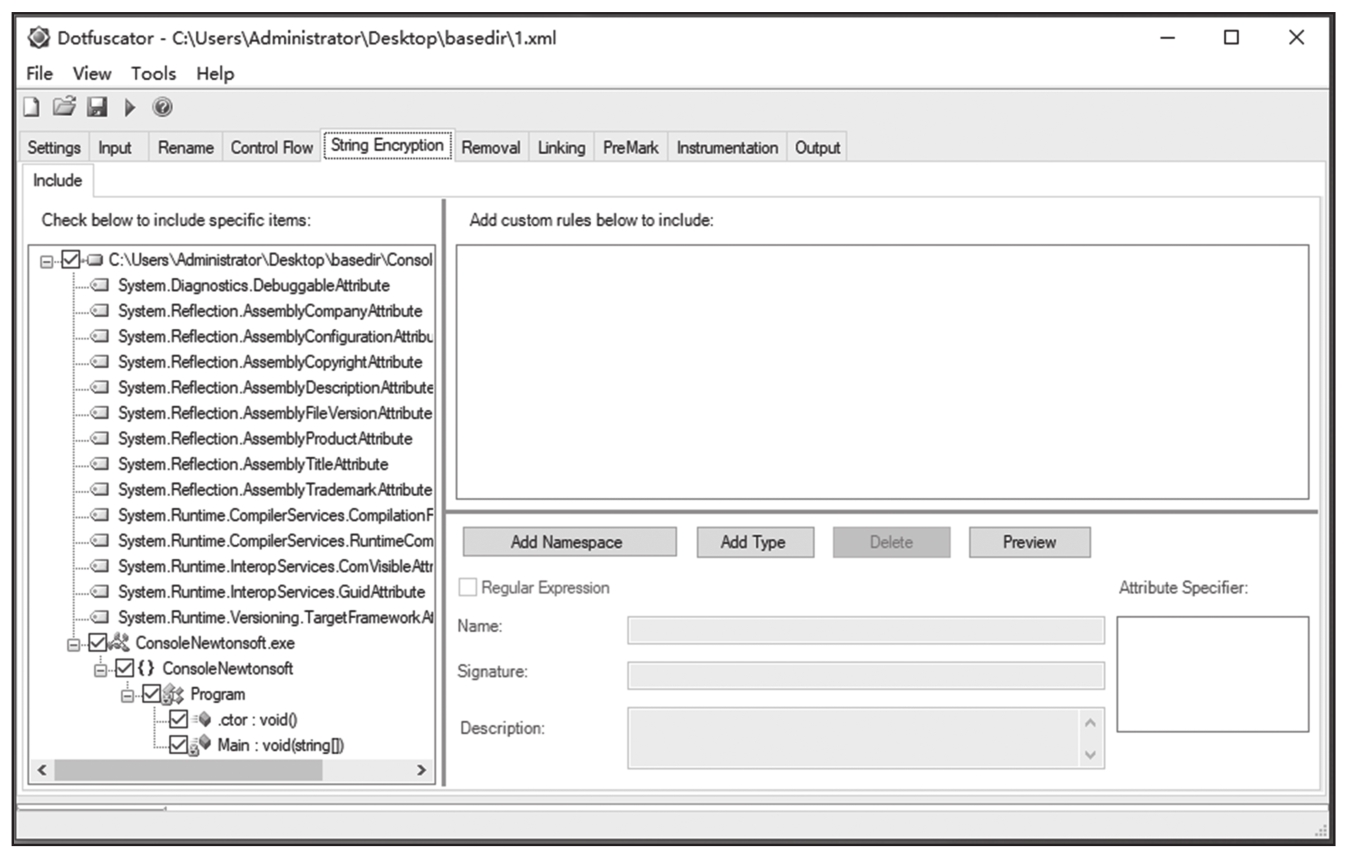Click Description field scroll down arrow
Viewport: 1347px width, 857px height.
click(1090, 754)
